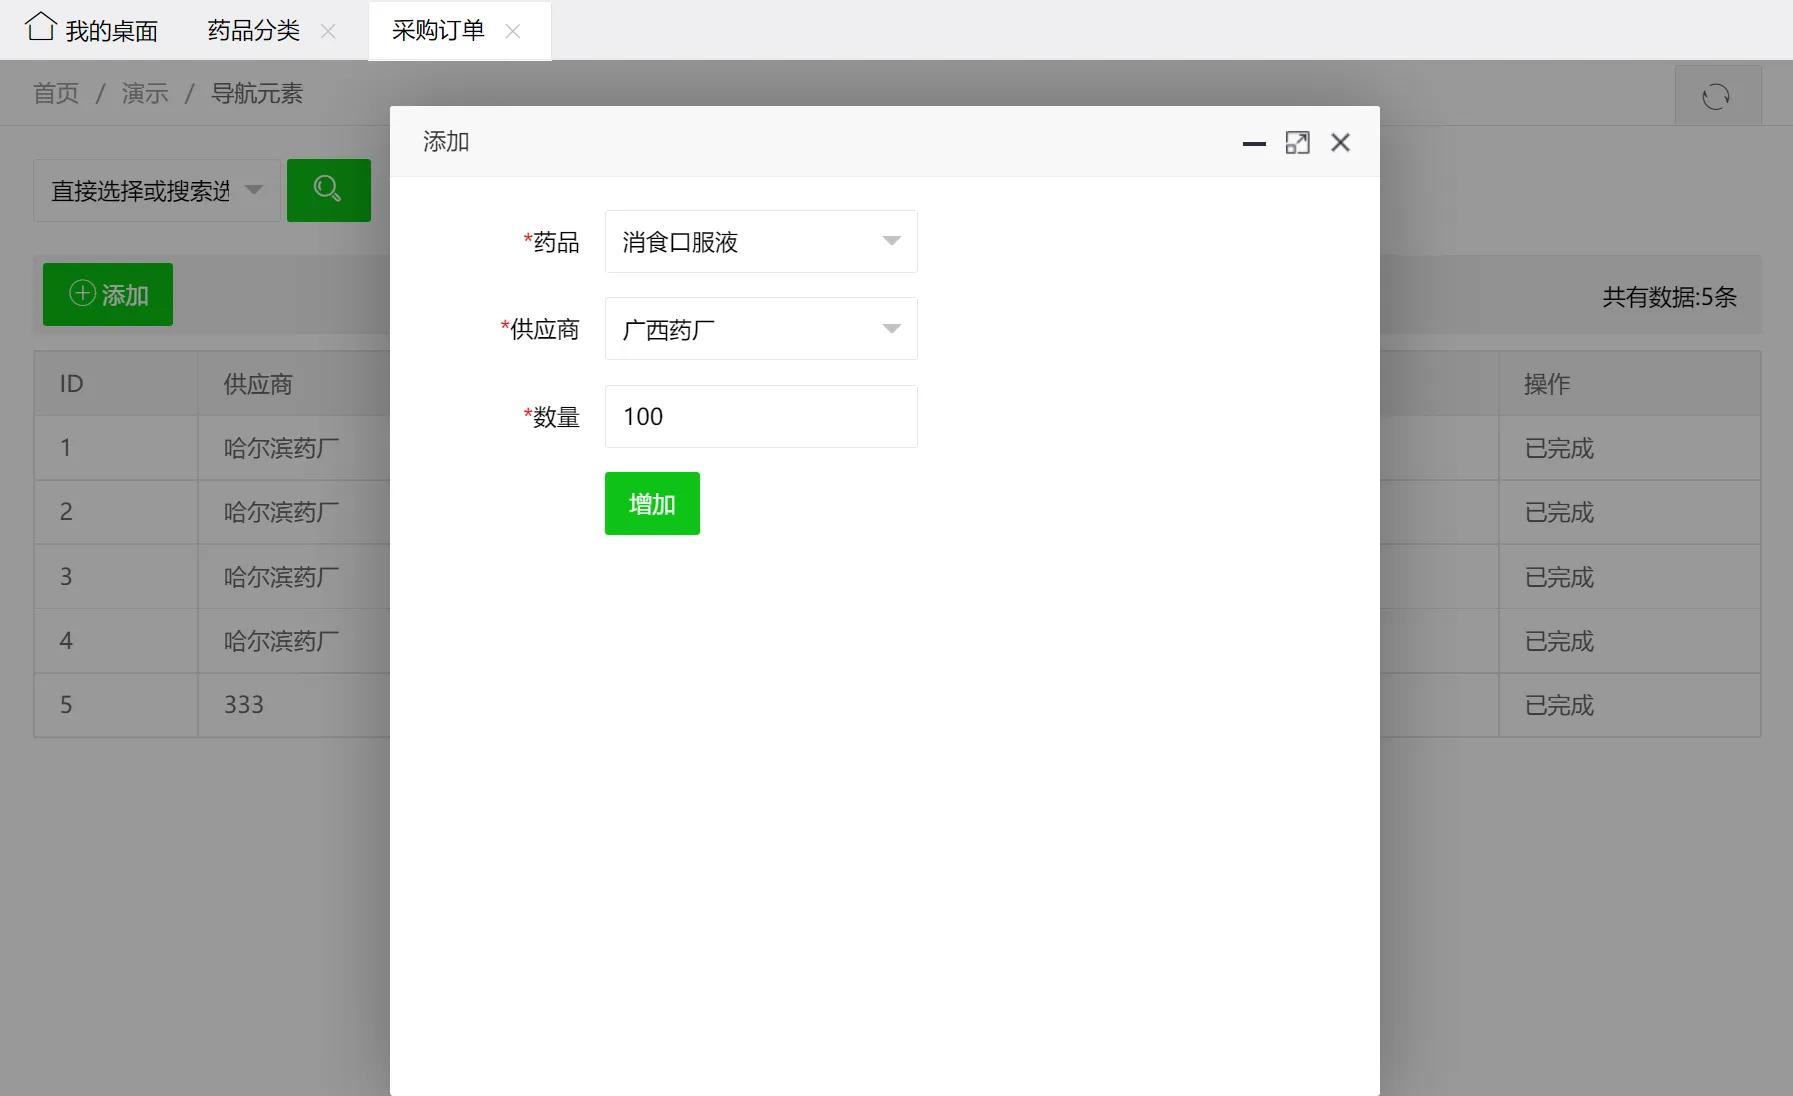Switch to the 我的桌面 tab
The height and width of the screenshot is (1096, 1793).
(92, 30)
